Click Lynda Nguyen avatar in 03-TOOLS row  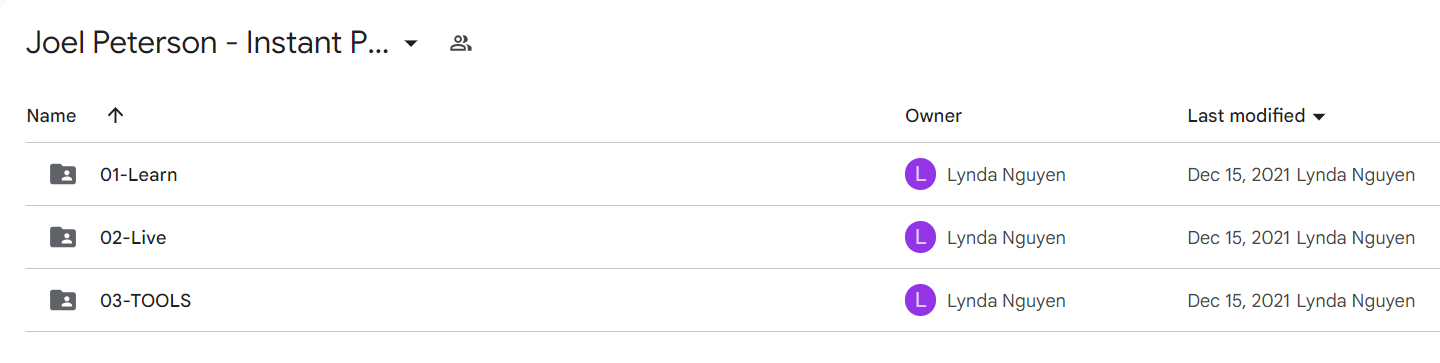[920, 300]
